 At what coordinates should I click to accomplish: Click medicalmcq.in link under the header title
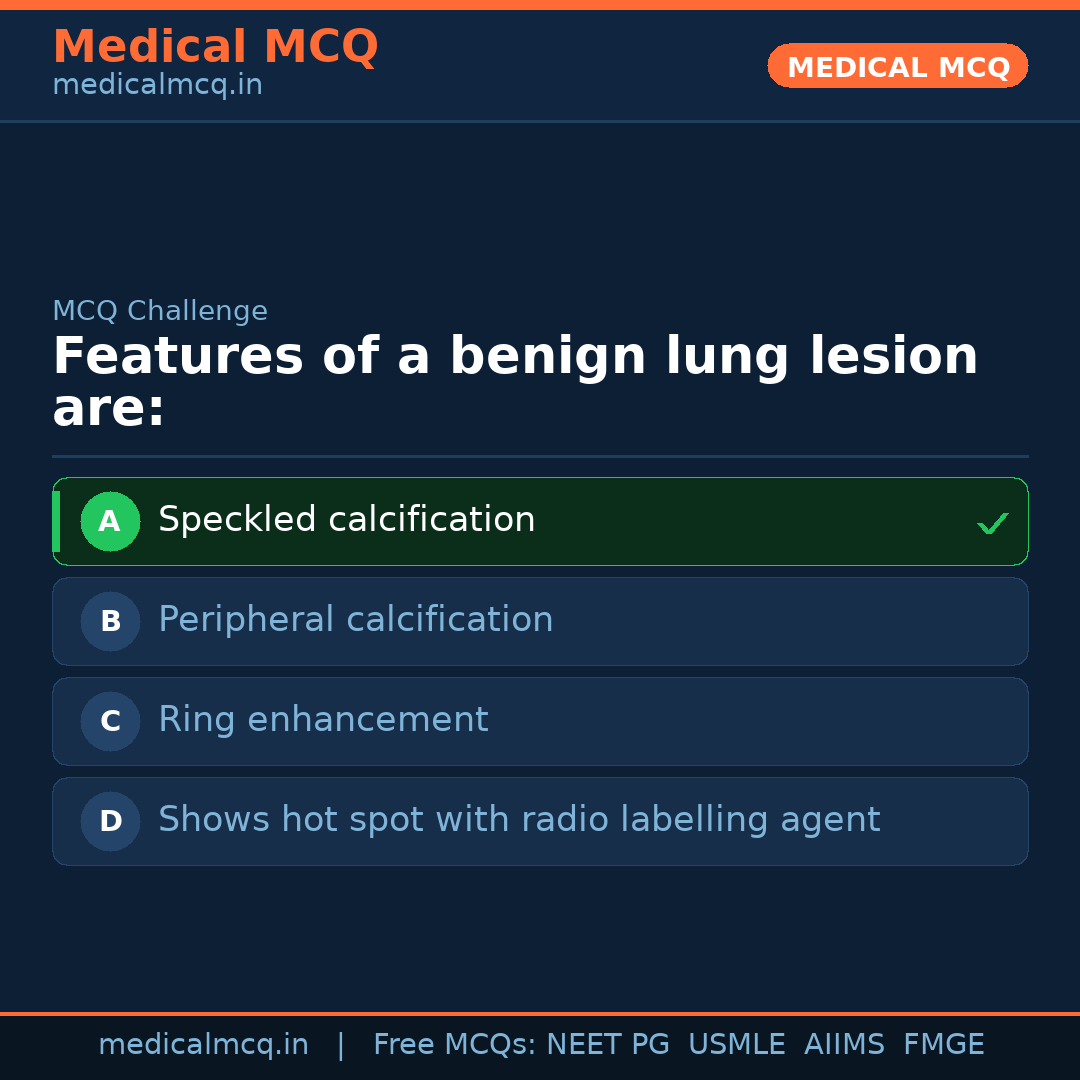[x=157, y=85]
